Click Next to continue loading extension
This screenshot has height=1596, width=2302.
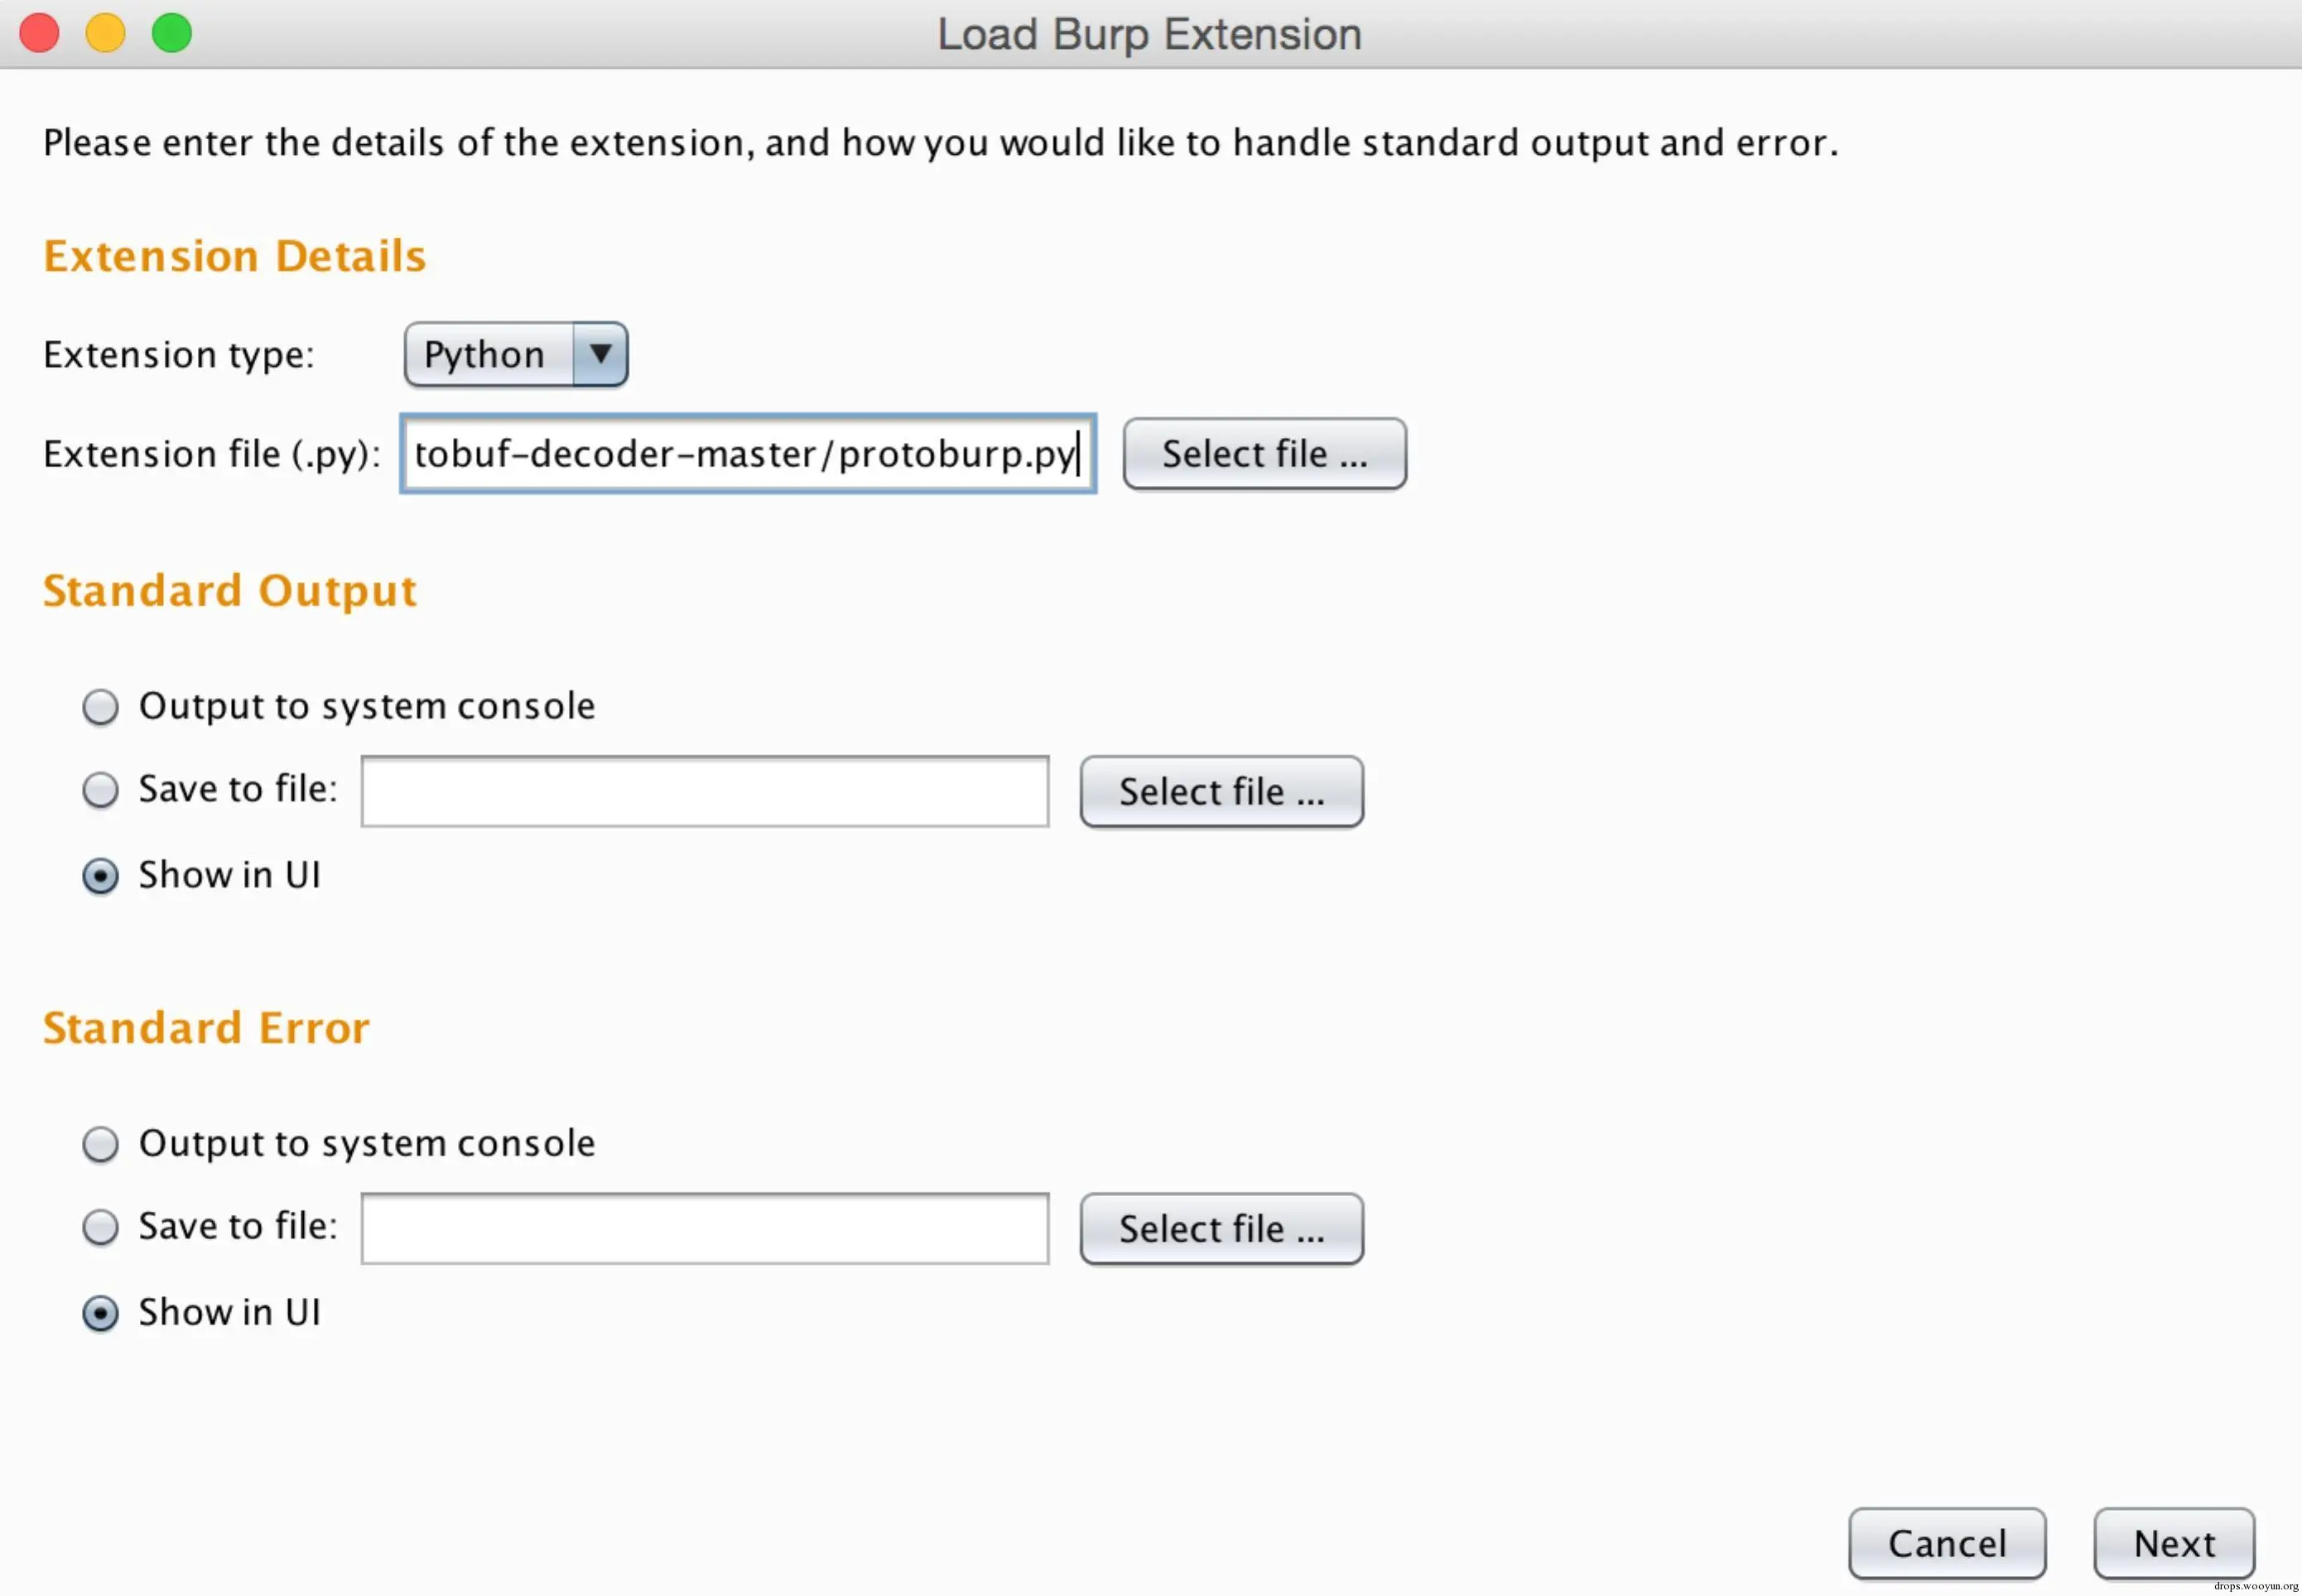[2173, 1543]
